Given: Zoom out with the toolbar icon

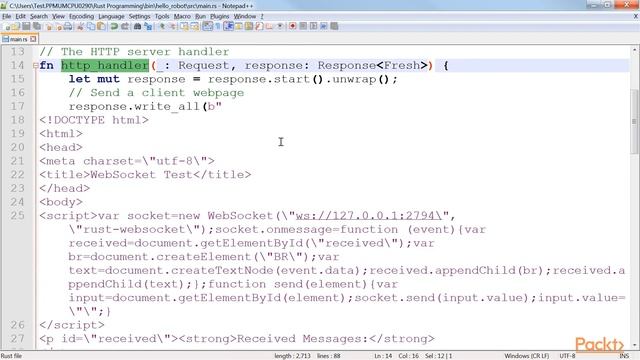Looking at the screenshot, I should point(173,27).
